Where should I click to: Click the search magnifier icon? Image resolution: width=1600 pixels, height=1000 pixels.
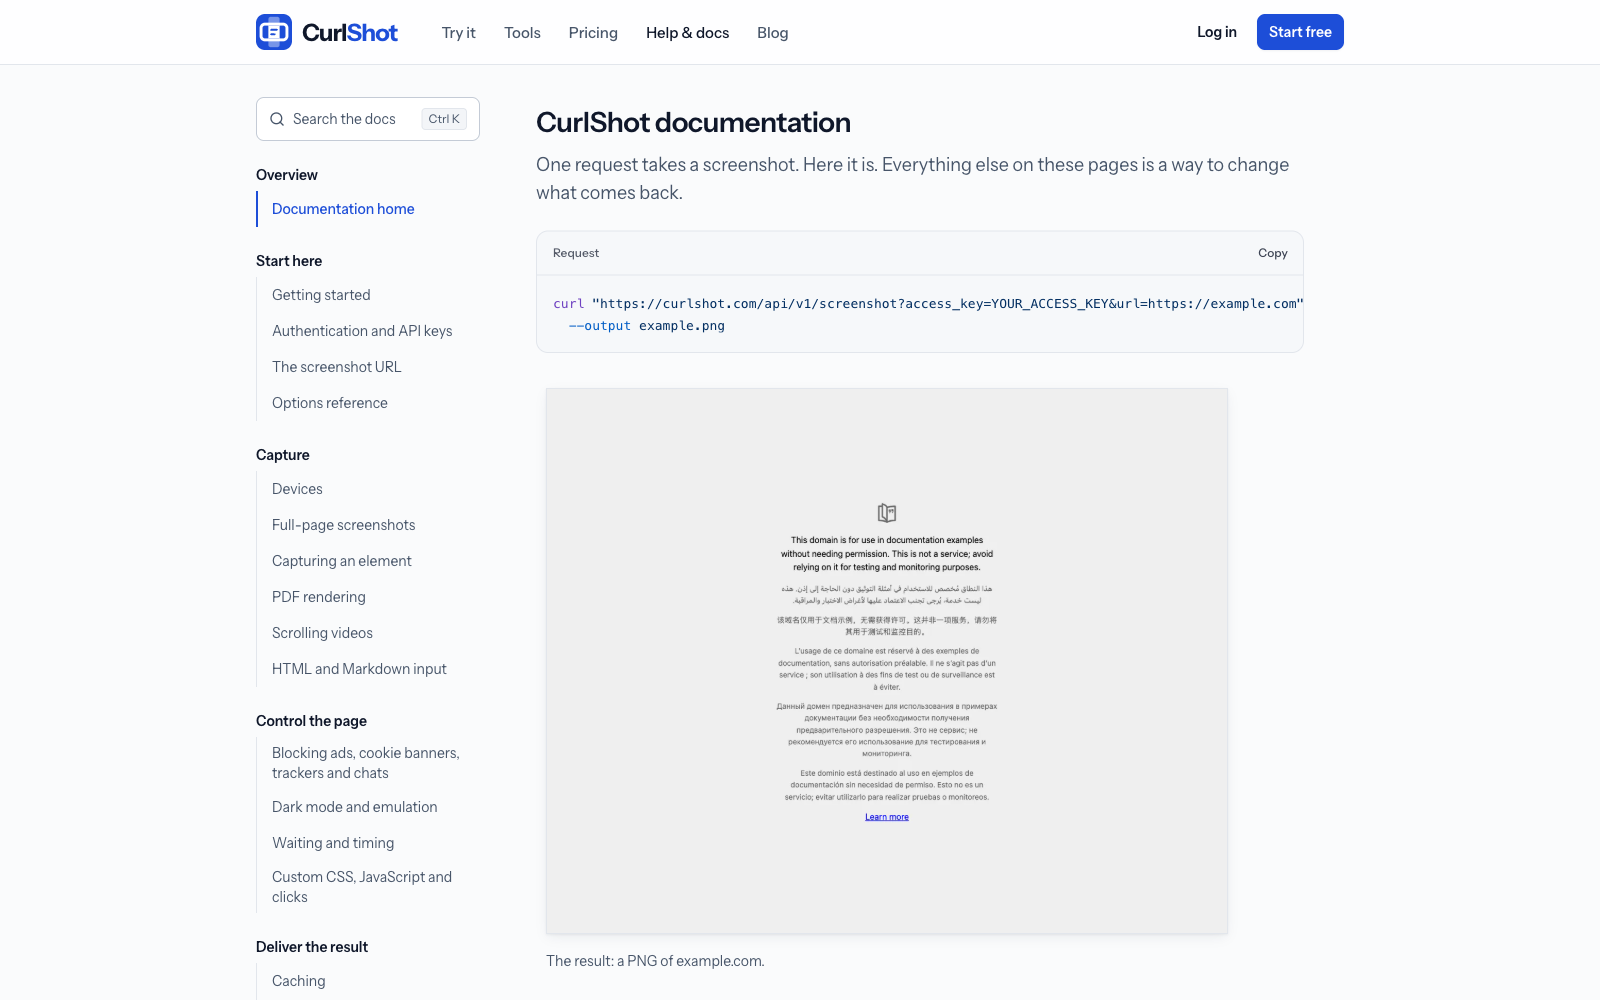coord(277,119)
